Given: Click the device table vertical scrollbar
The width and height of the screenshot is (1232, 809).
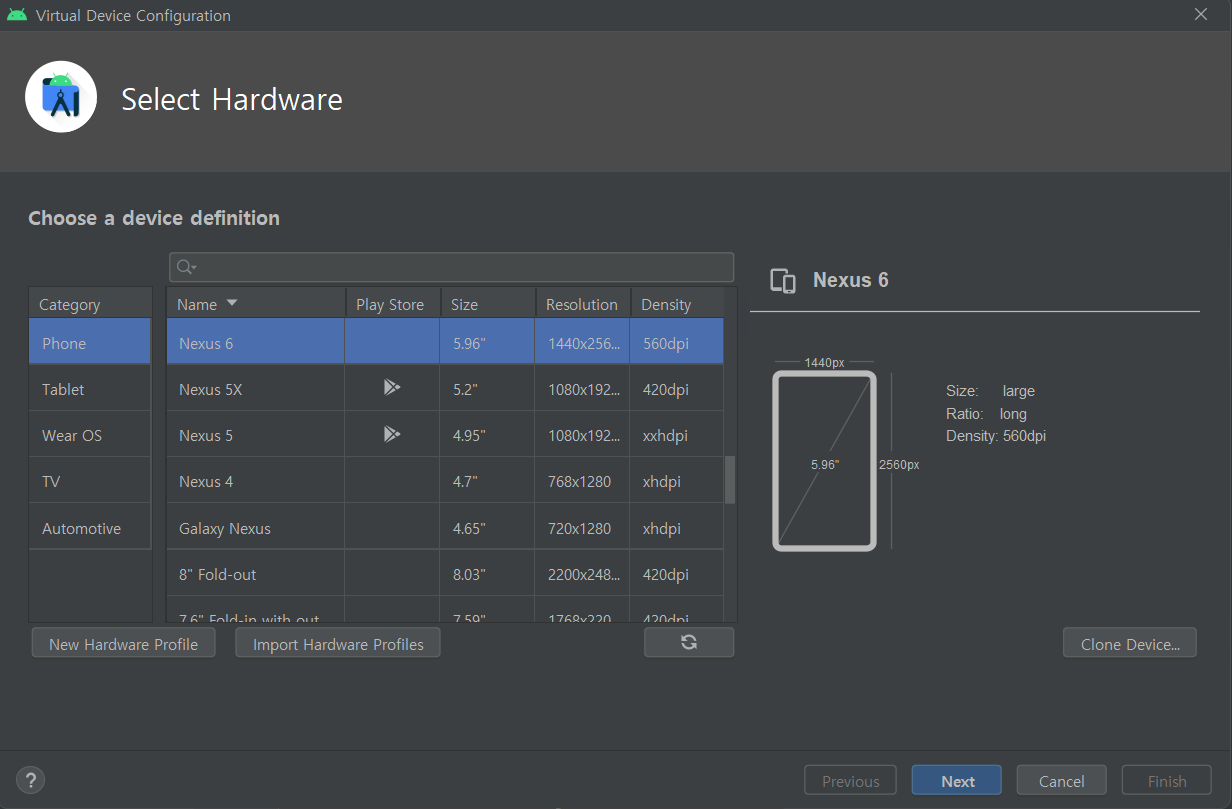Looking at the screenshot, I should point(730,480).
